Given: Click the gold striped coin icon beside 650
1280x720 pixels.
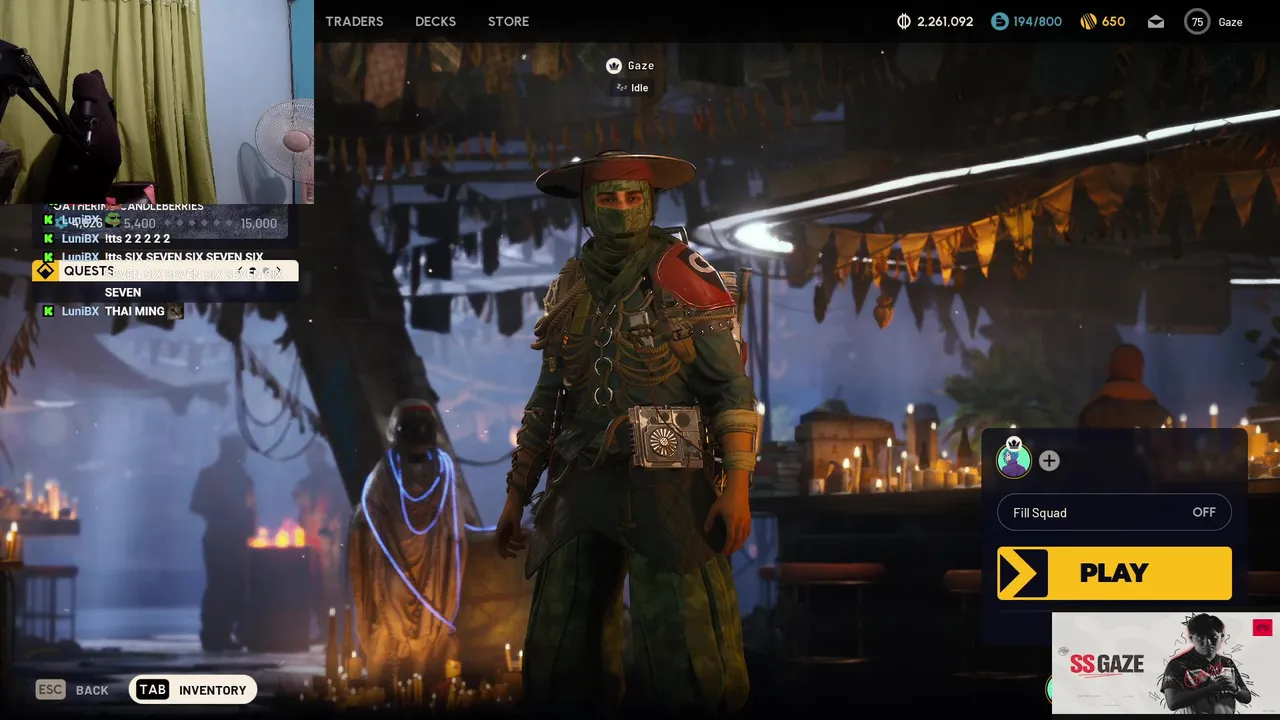Looking at the screenshot, I should [1089, 21].
